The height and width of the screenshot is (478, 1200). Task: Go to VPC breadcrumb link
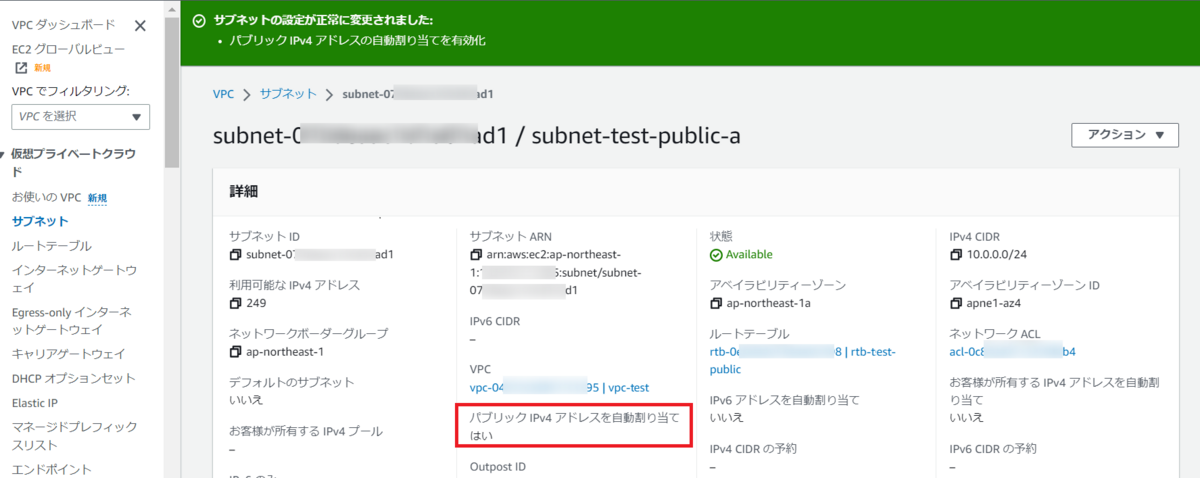224,94
